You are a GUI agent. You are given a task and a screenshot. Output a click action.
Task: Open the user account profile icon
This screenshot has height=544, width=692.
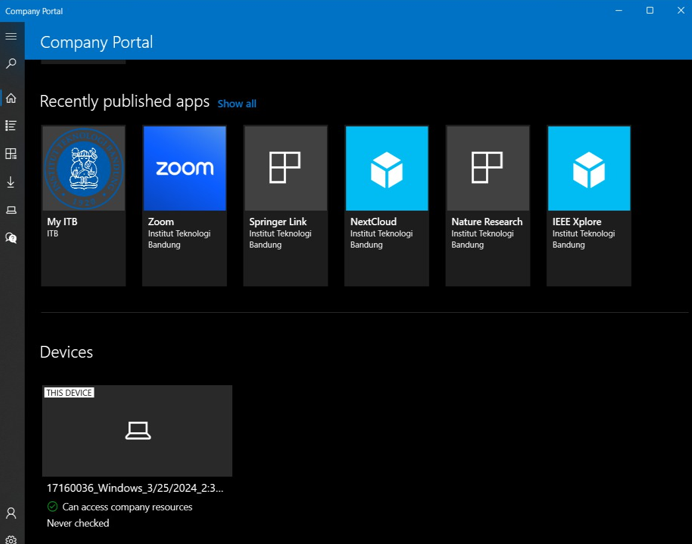tap(11, 513)
